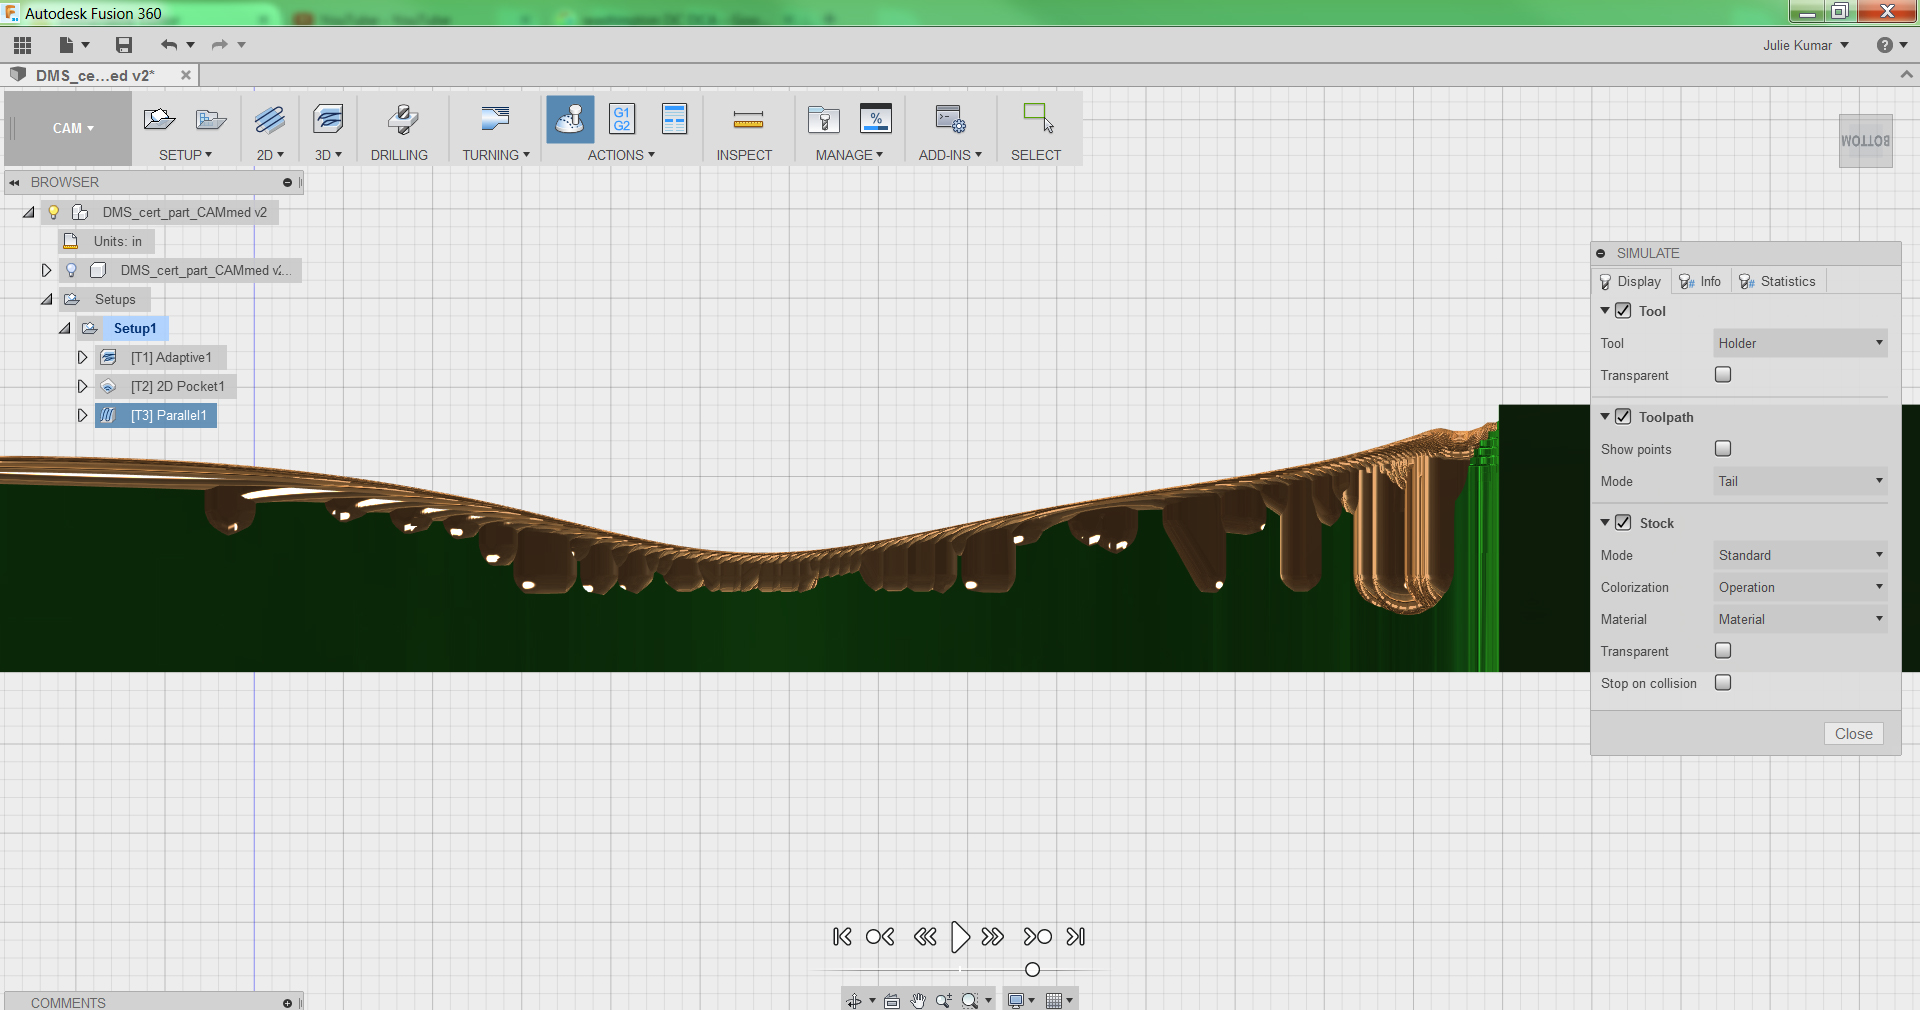The width and height of the screenshot is (1920, 1010).
Task: Toggle visibility bulb of DMS_cert_part_CAMmed v2 root
Action: pyautogui.click(x=54, y=212)
